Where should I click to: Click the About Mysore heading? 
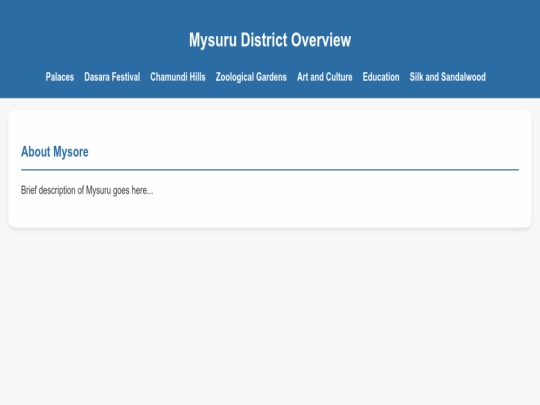click(x=55, y=152)
